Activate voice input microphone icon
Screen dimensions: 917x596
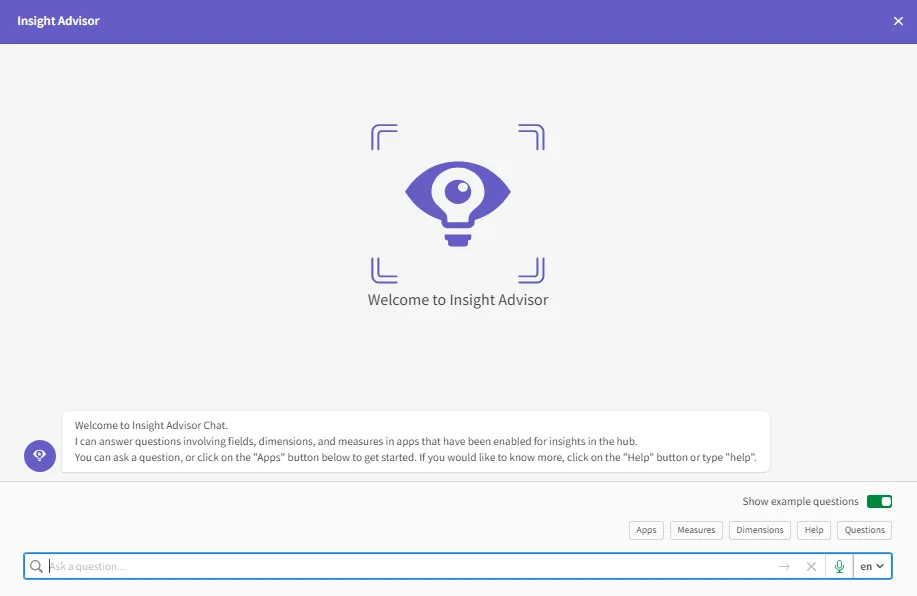tap(839, 566)
